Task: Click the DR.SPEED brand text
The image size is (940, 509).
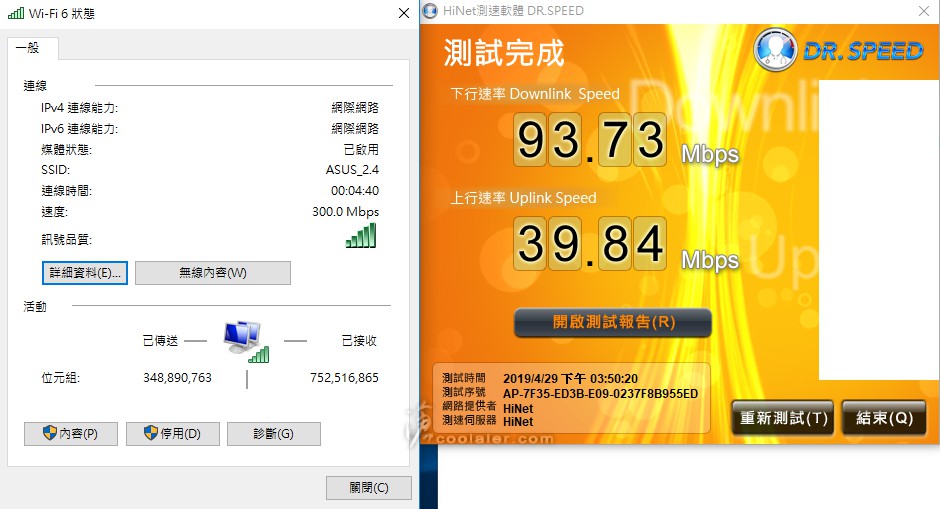Action: coord(863,51)
